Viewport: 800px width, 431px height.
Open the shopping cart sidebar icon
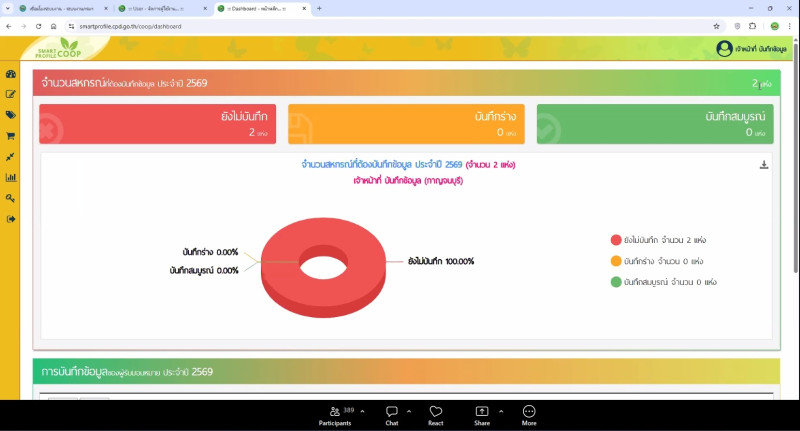pyautogui.click(x=11, y=136)
